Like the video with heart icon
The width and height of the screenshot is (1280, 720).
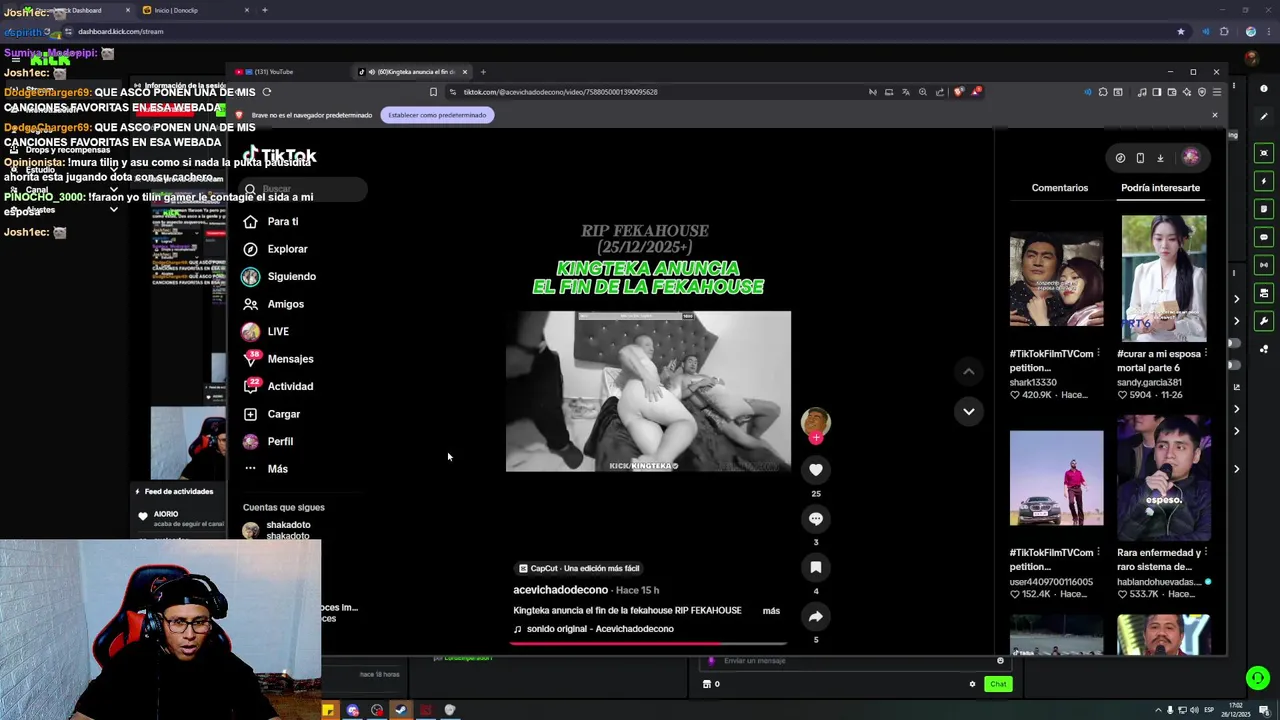pyautogui.click(x=816, y=469)
